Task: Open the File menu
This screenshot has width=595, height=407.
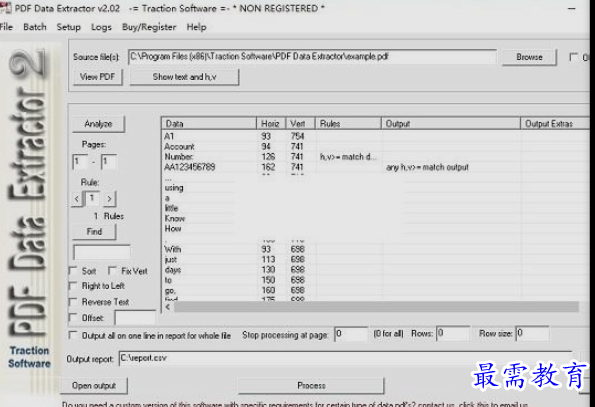Action: point(6,27)
